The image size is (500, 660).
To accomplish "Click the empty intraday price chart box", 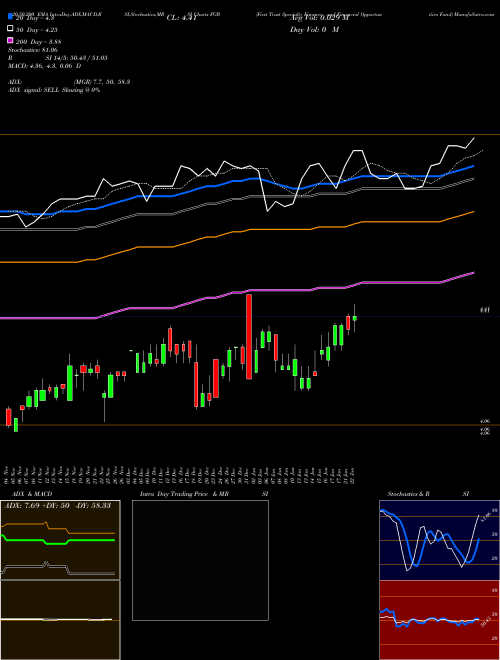I will [x=200, y=560].
